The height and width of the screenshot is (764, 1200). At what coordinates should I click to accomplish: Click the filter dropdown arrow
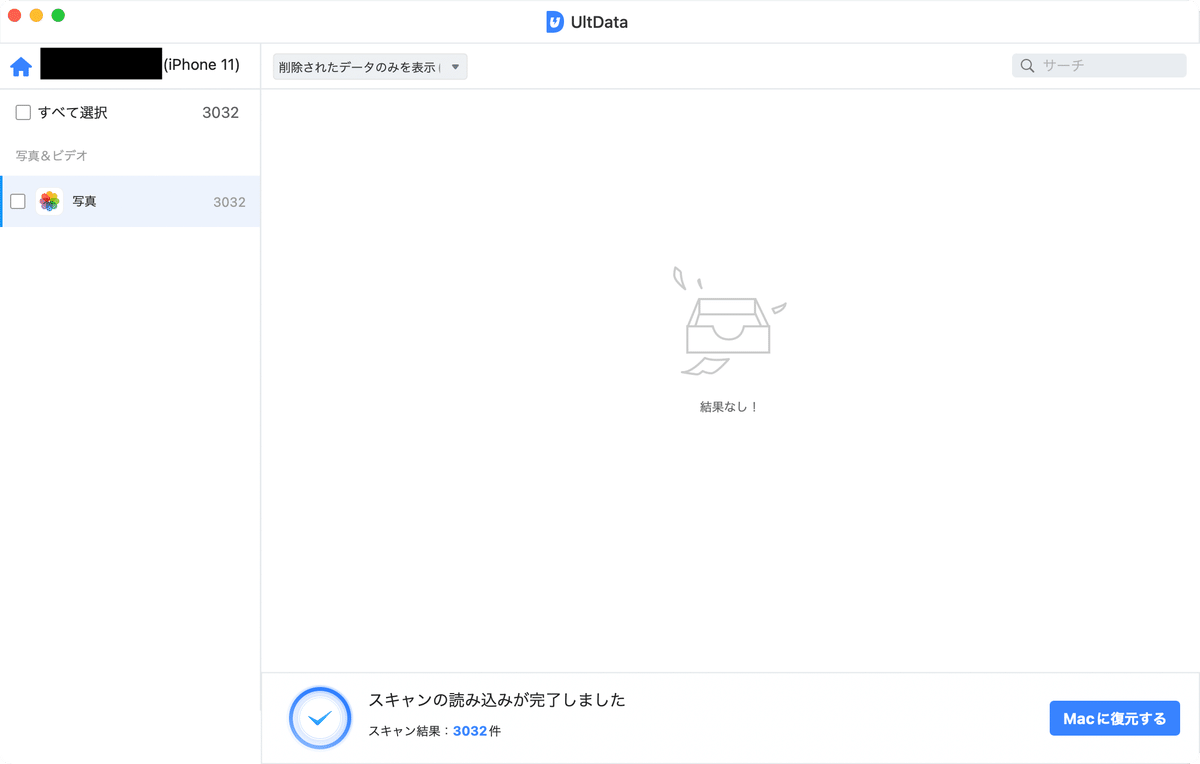click(x=455, y=66)
